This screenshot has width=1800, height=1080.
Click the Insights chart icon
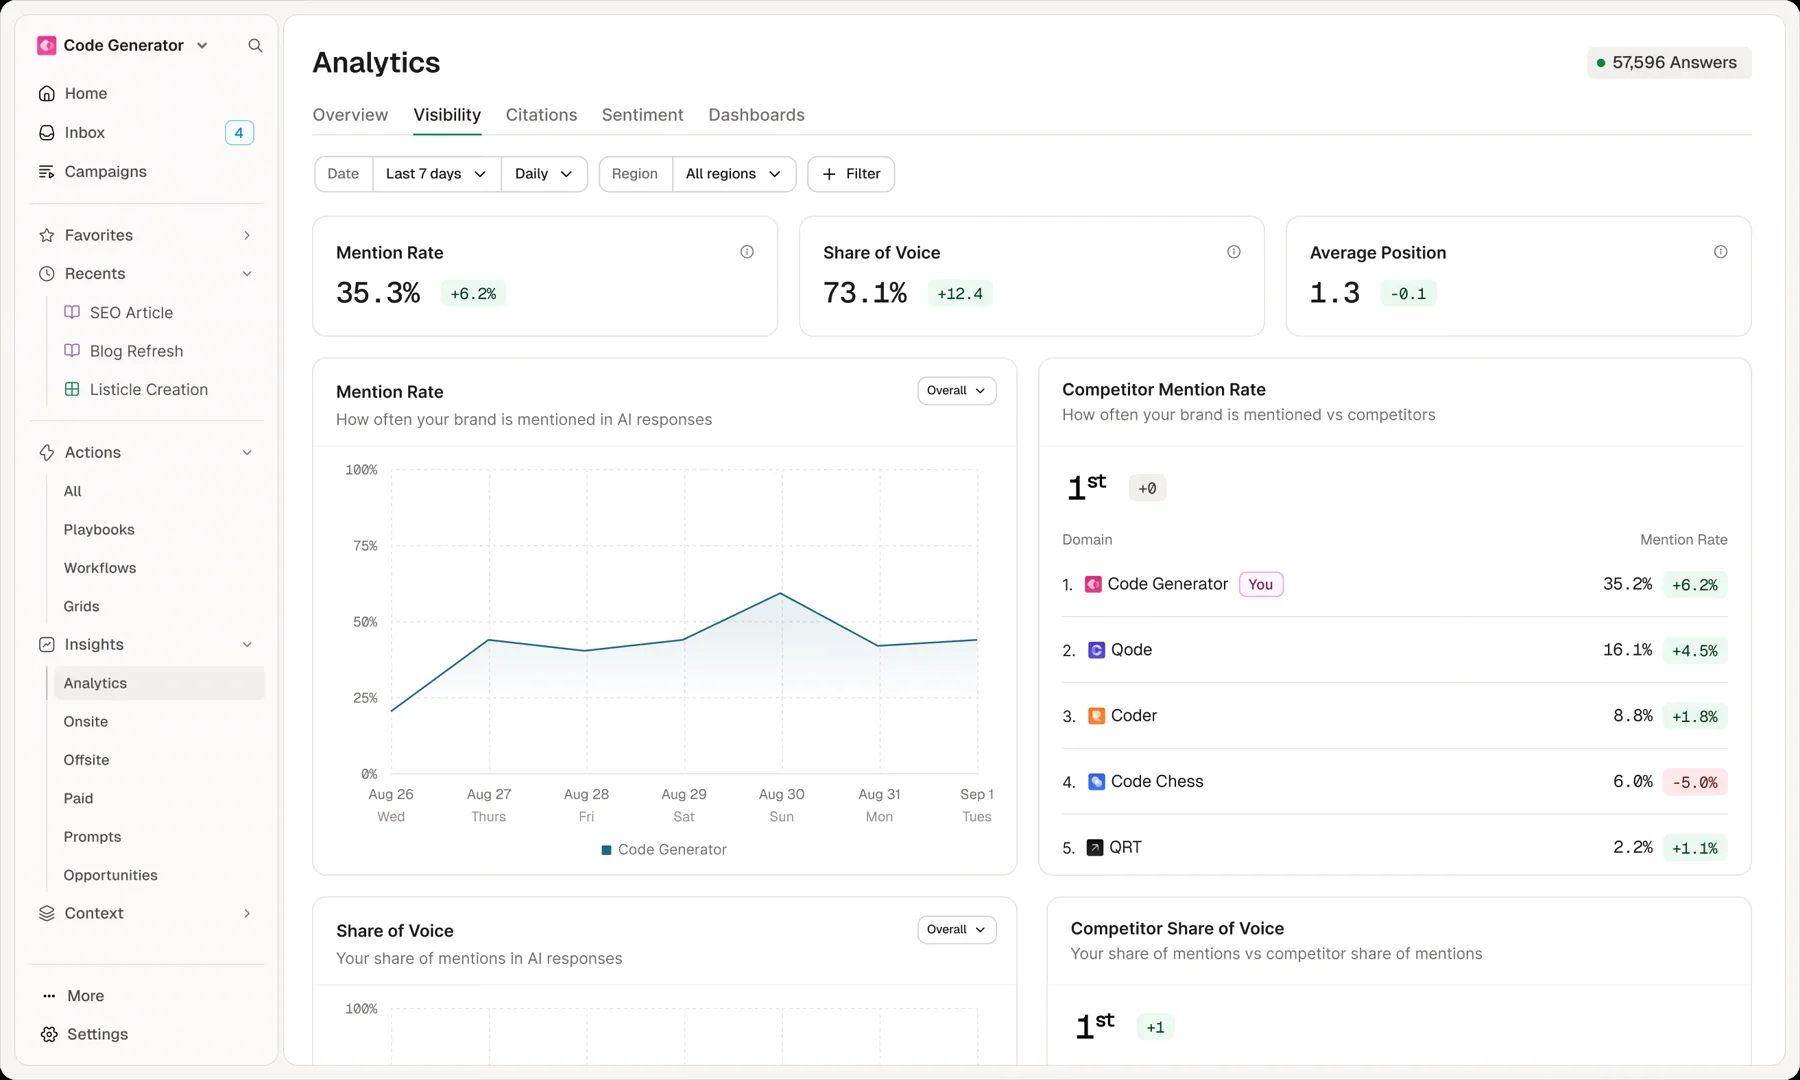click(x=47, y=645)
